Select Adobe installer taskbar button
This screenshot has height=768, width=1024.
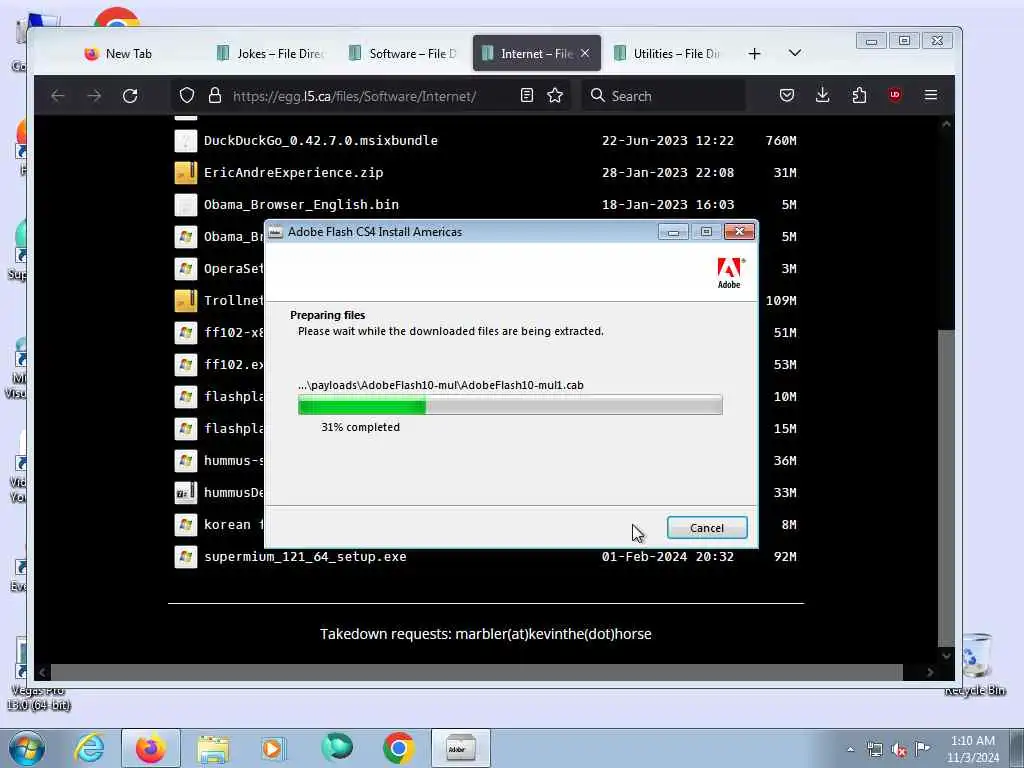460,748
